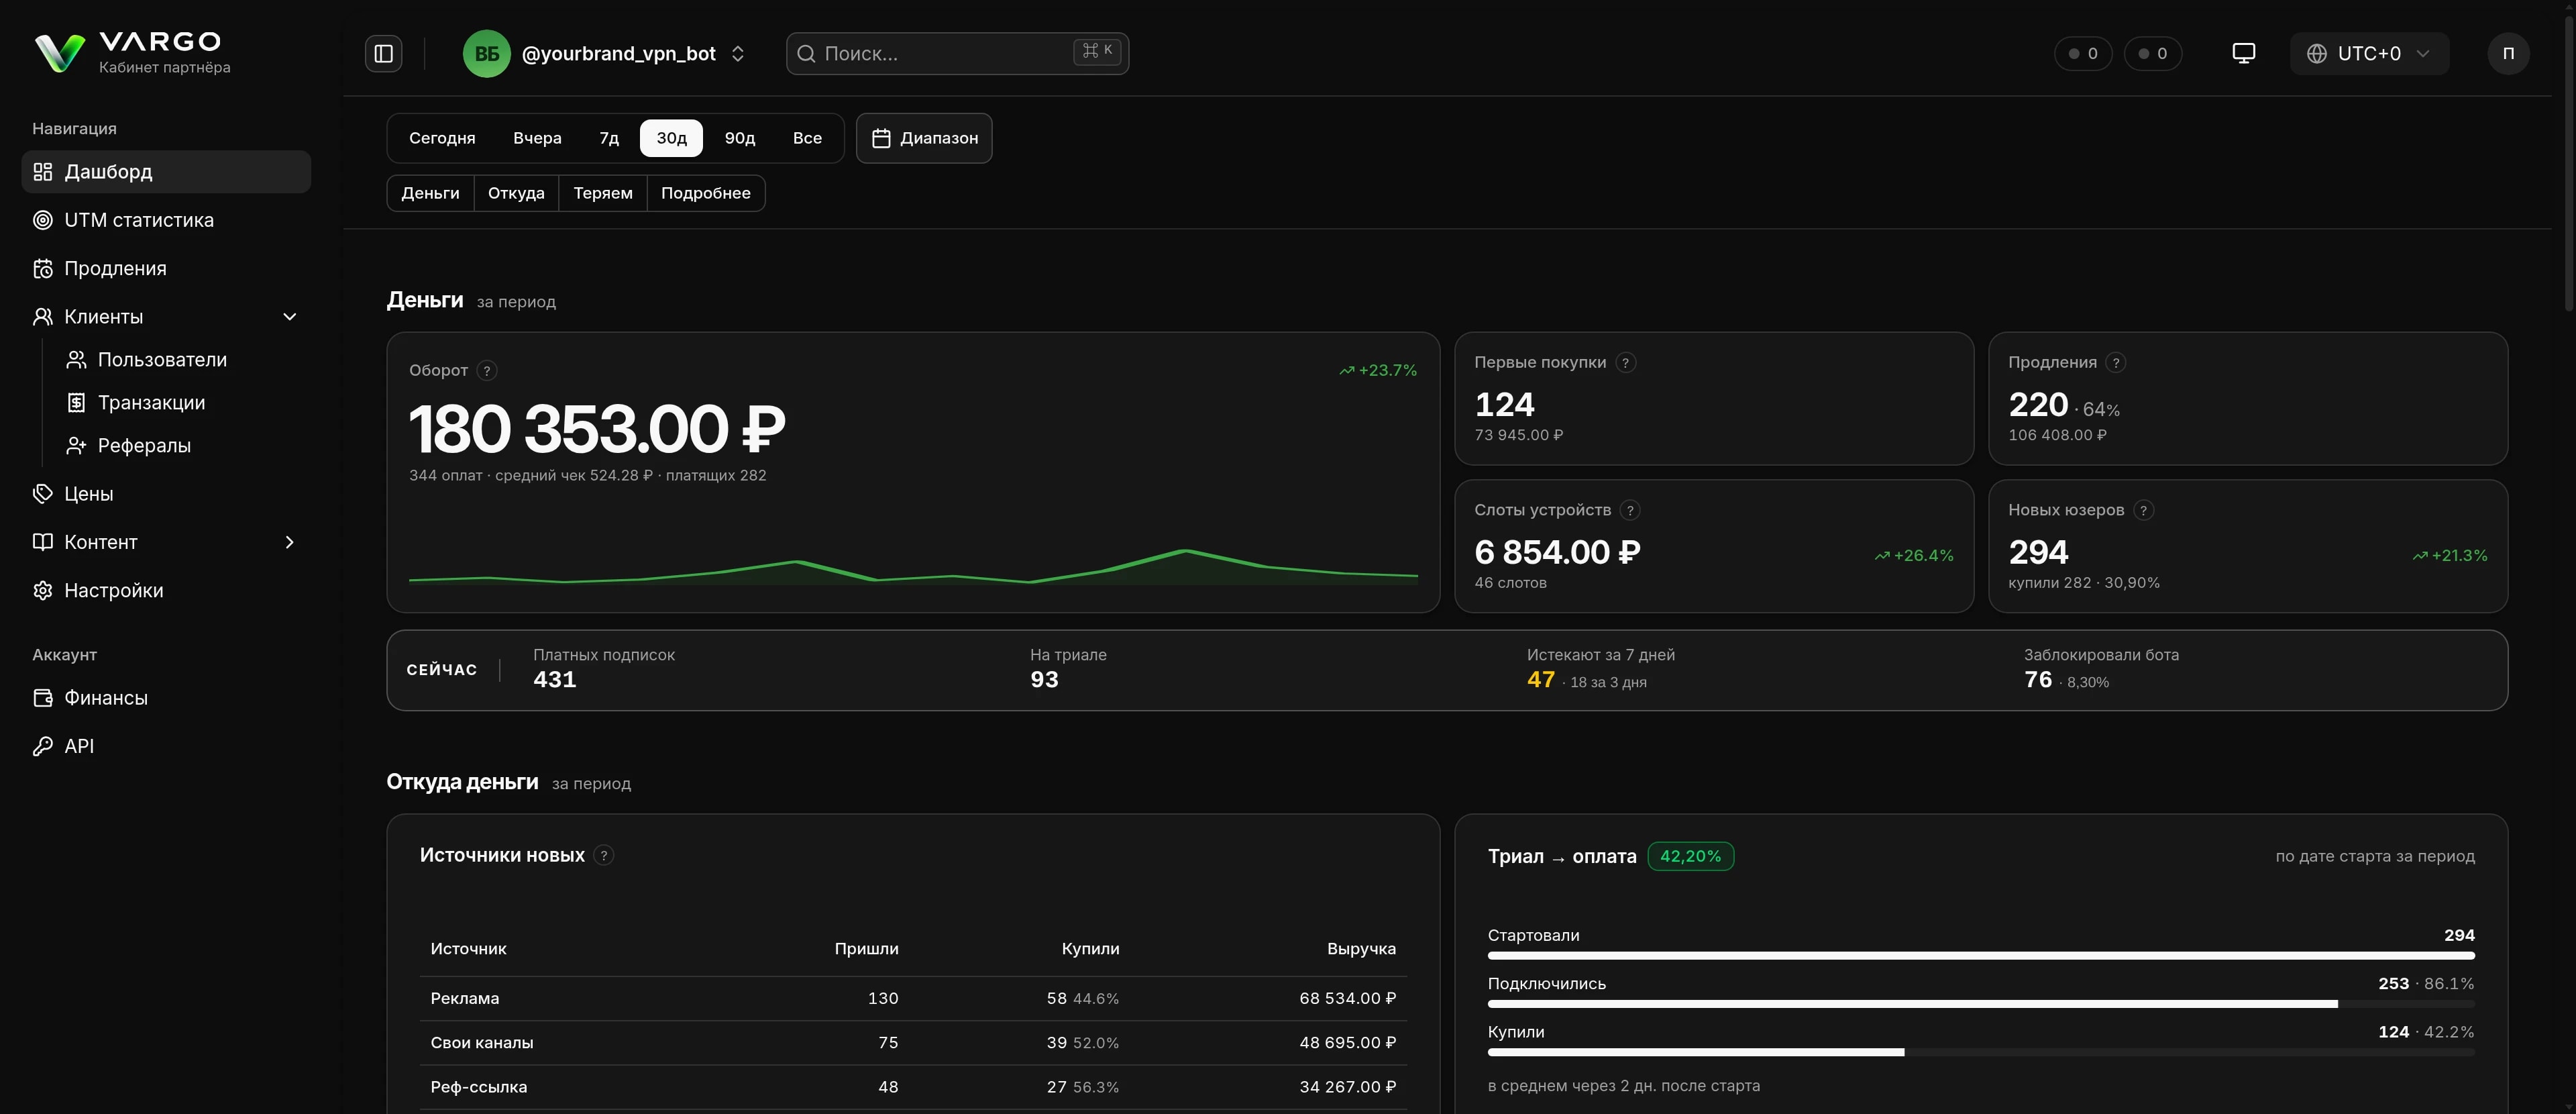Toggle the sidebar panel icon

click(384, 54)
